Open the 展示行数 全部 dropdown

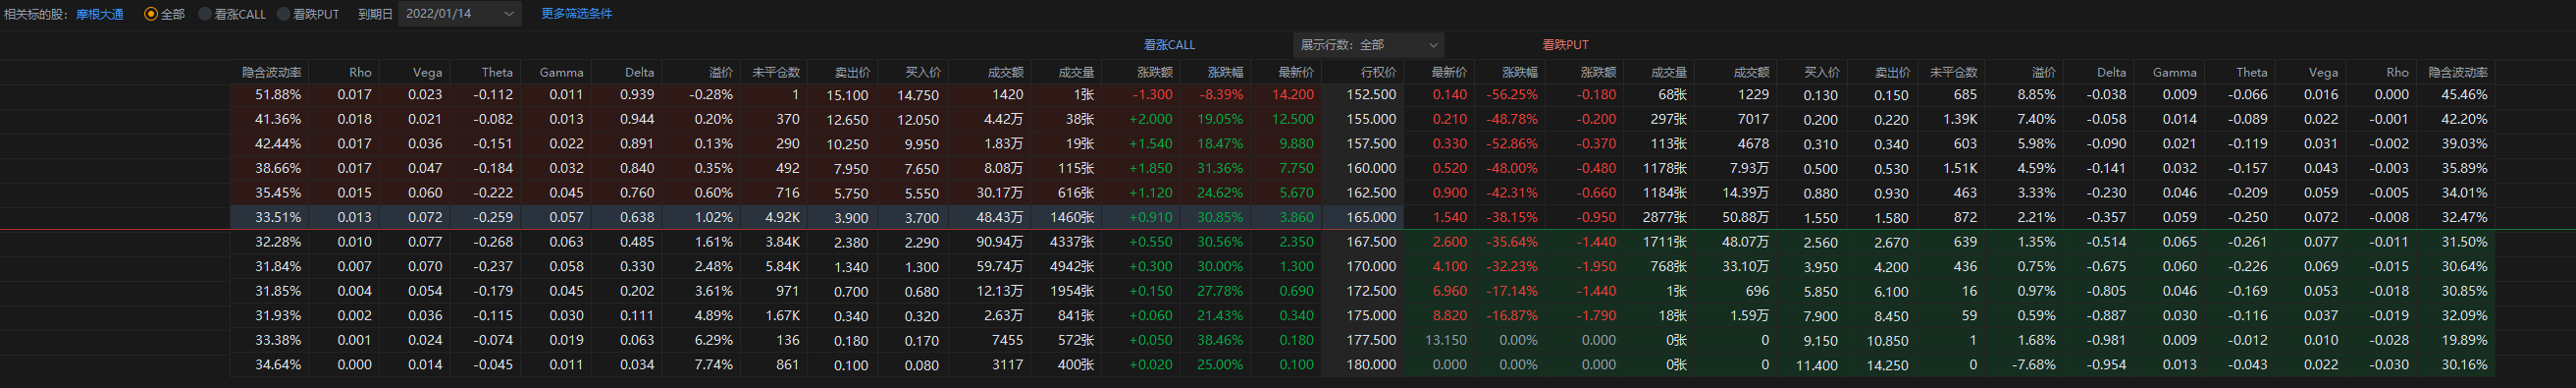[x=1369, y=45]
